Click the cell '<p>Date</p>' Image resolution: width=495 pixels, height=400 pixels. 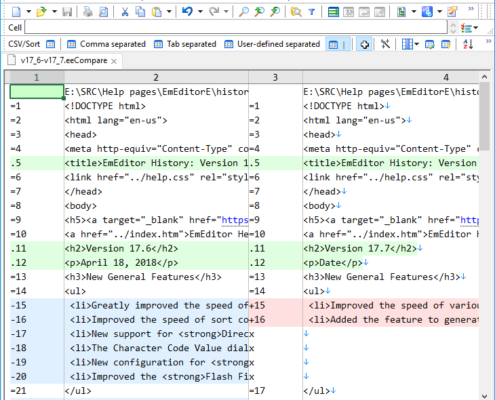(x=391, y=263)
